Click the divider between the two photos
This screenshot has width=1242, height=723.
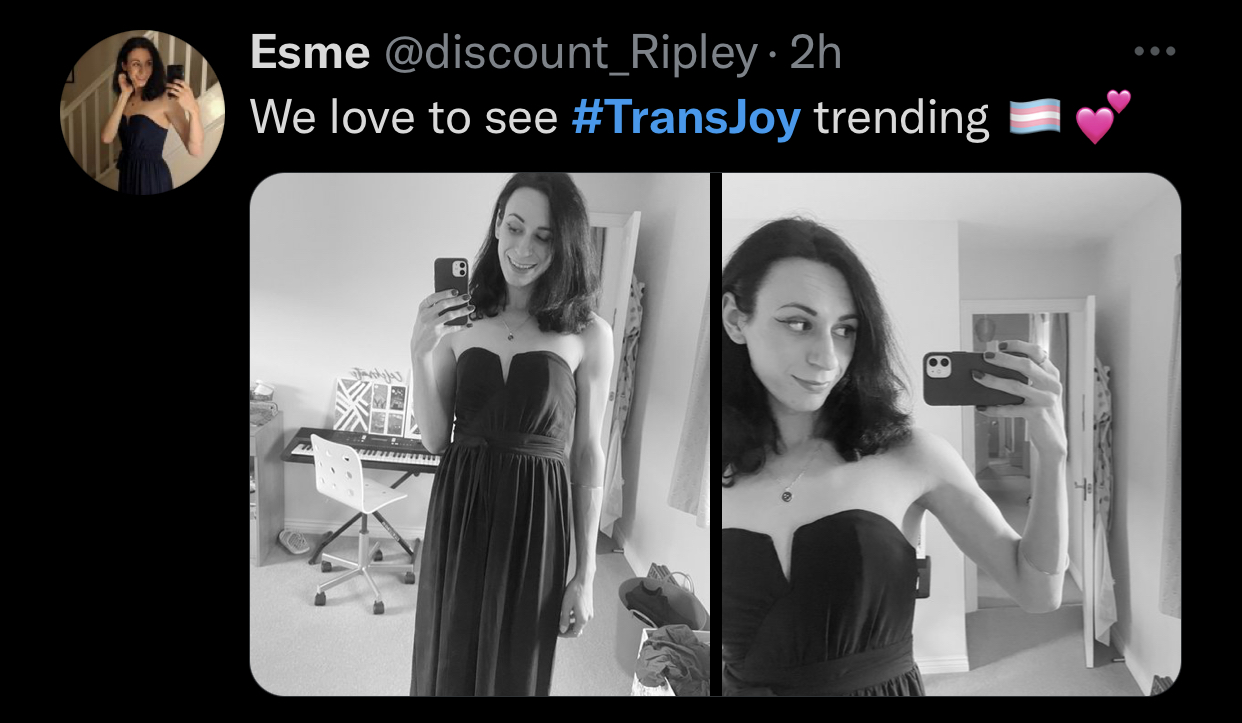(716, 434)
